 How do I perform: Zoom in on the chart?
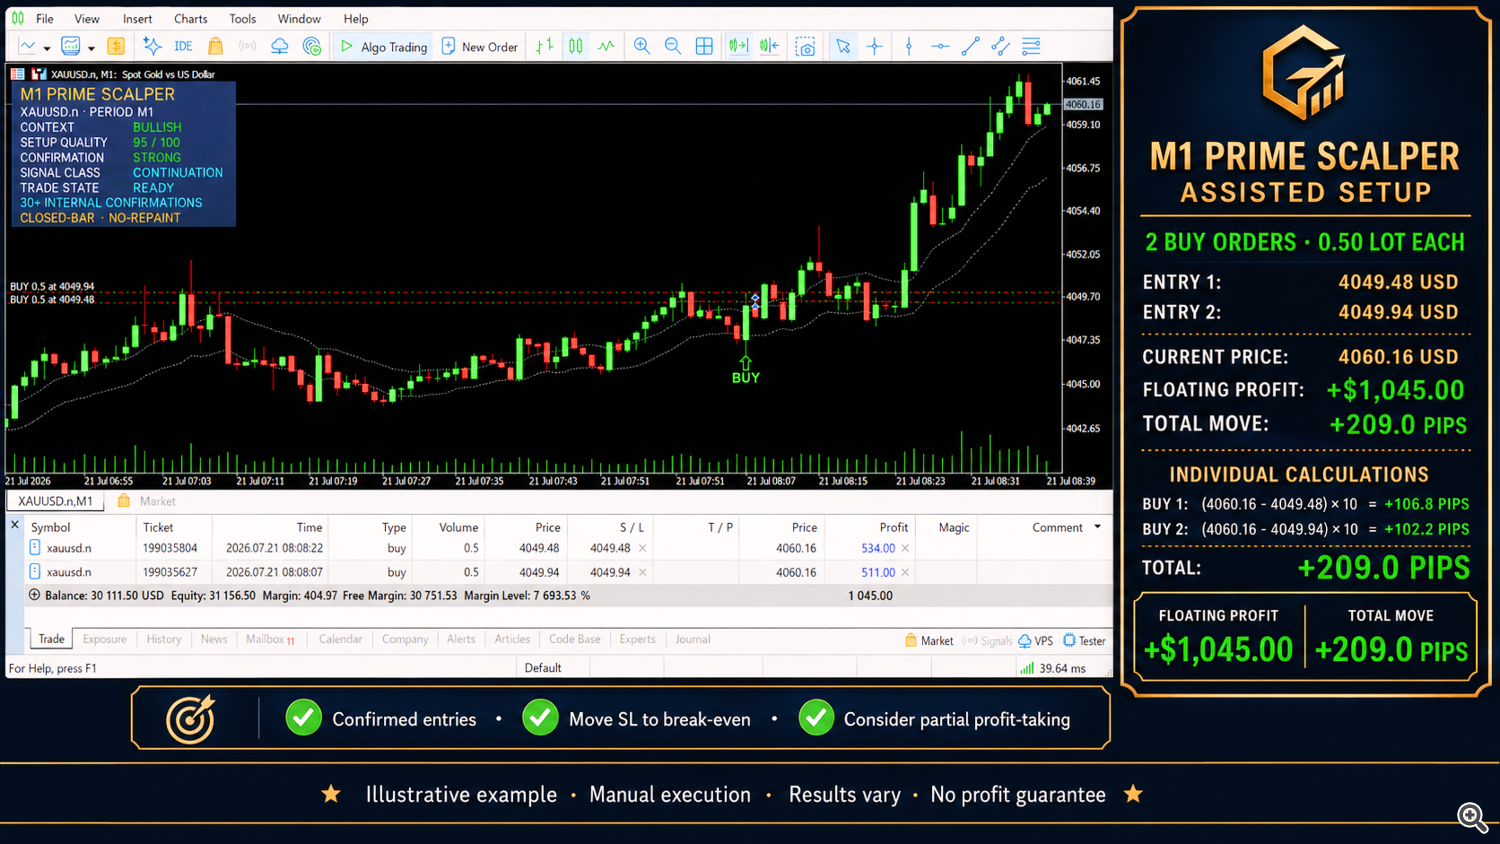point(642,46)
